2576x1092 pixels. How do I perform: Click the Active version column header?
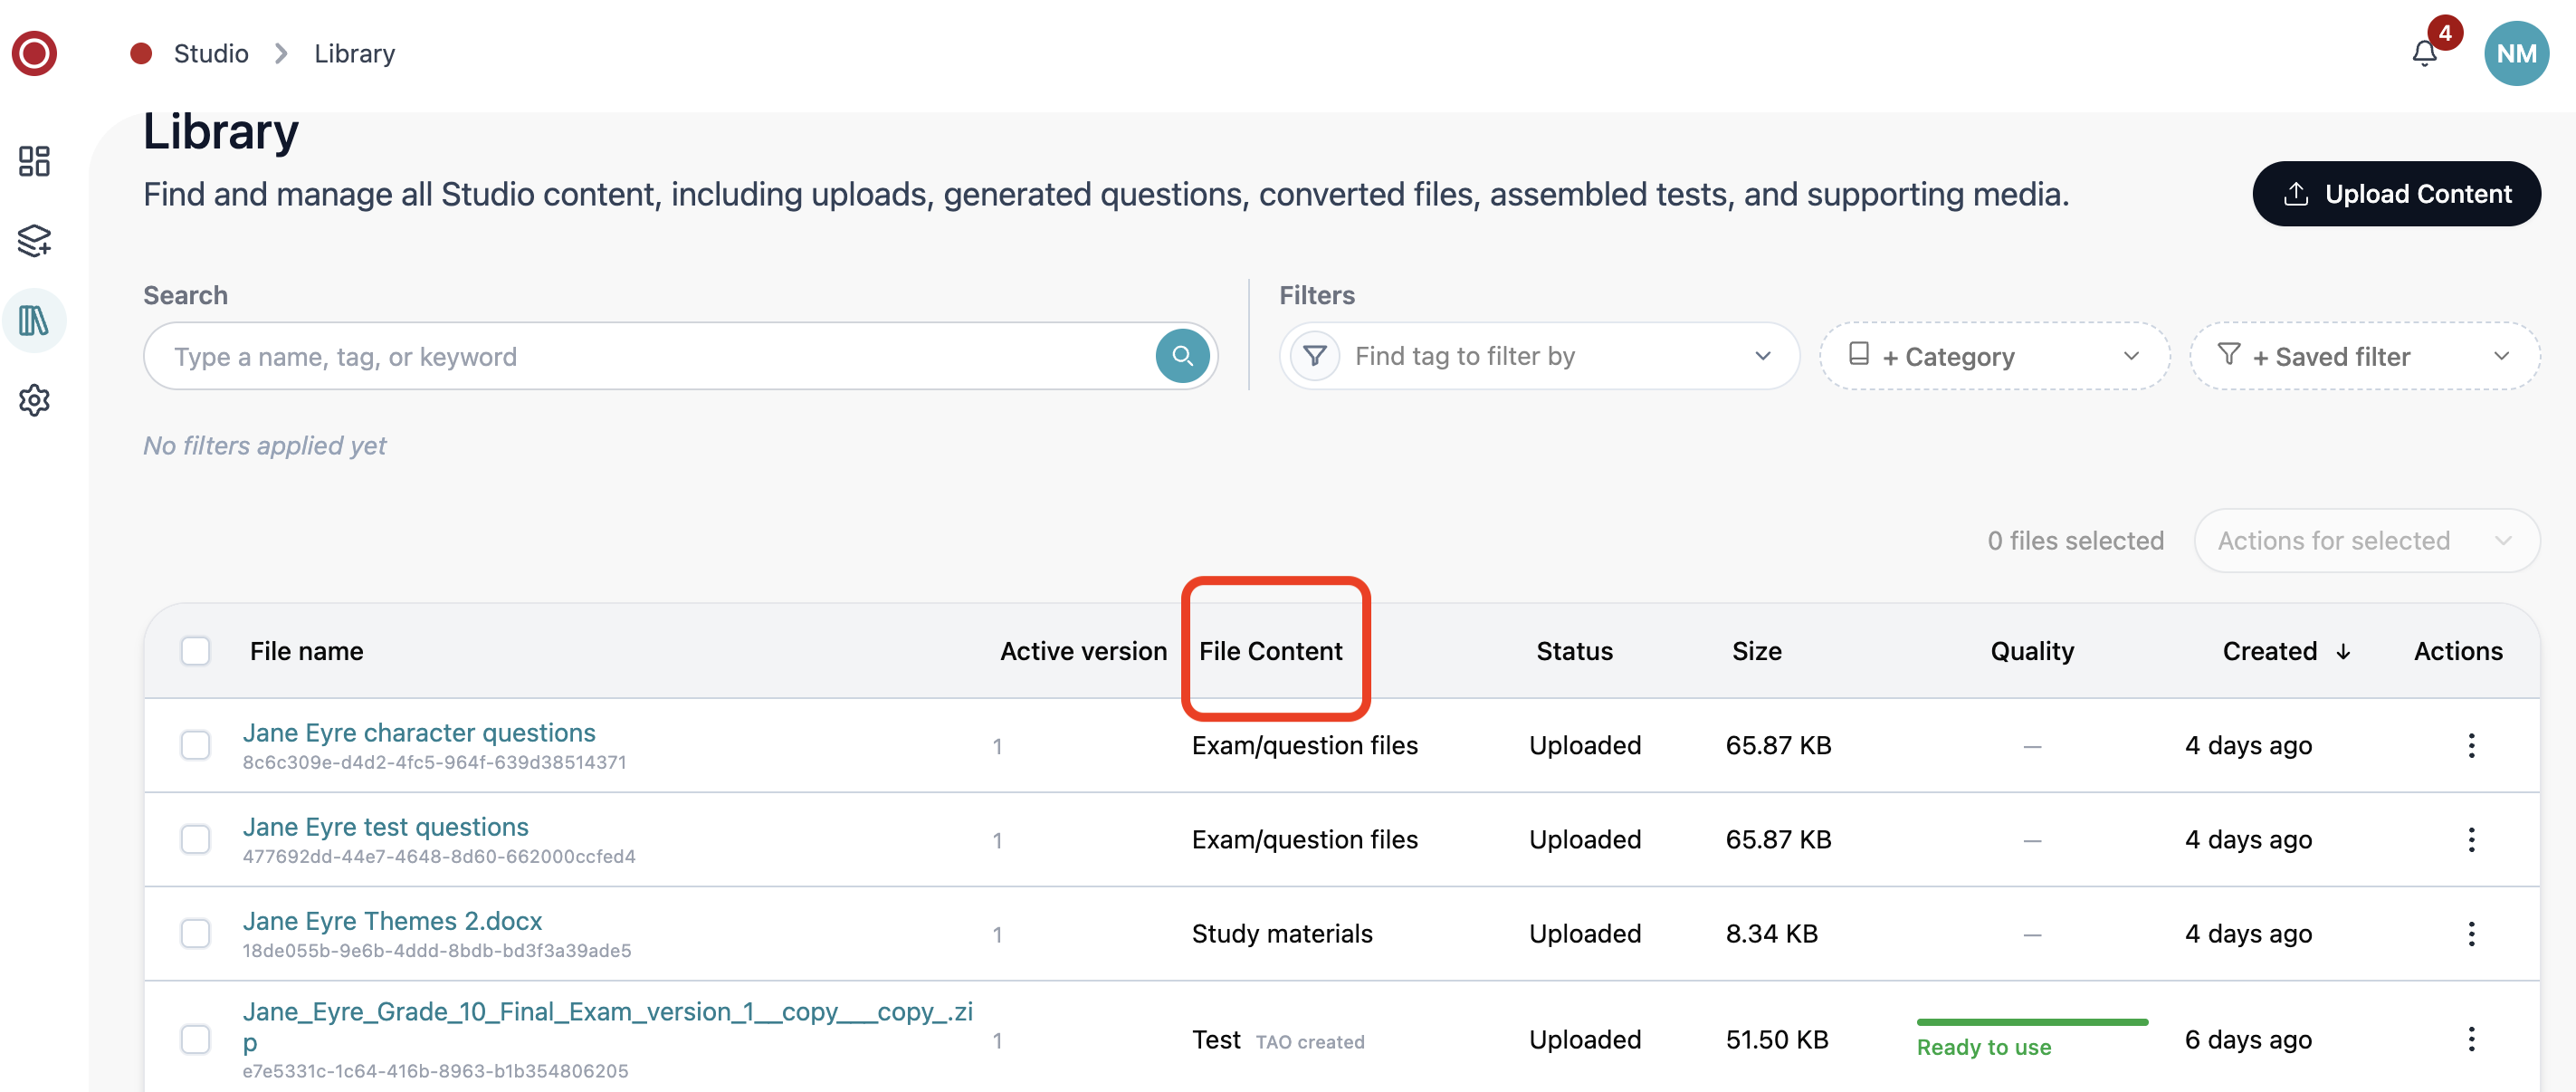click(1083, 651)
